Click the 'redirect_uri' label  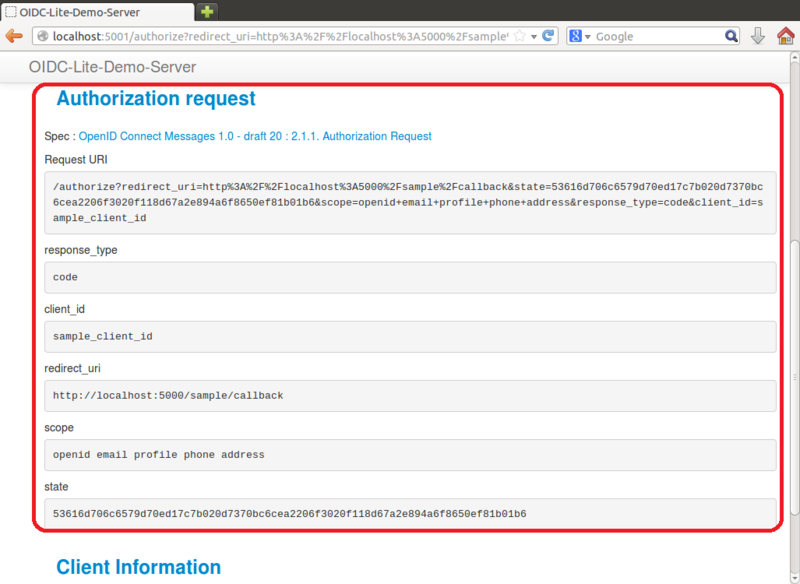coord(72,368)
